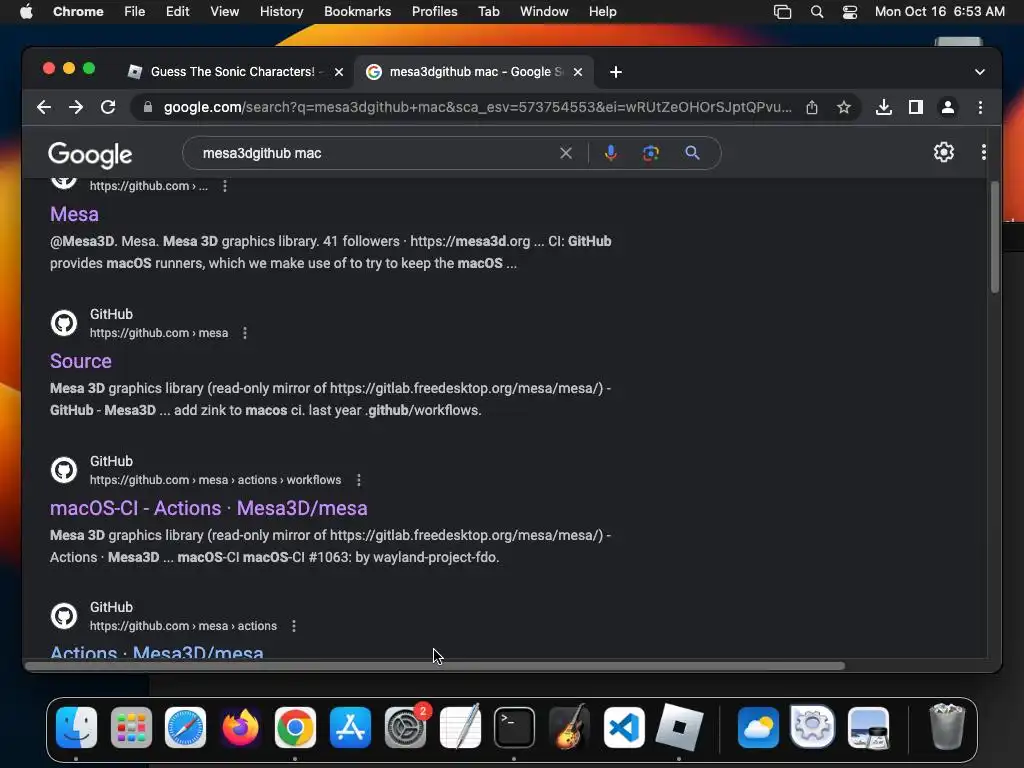
Task: Click the GitHub favicon of the macOS-CI result
Action: coord(64,470)
